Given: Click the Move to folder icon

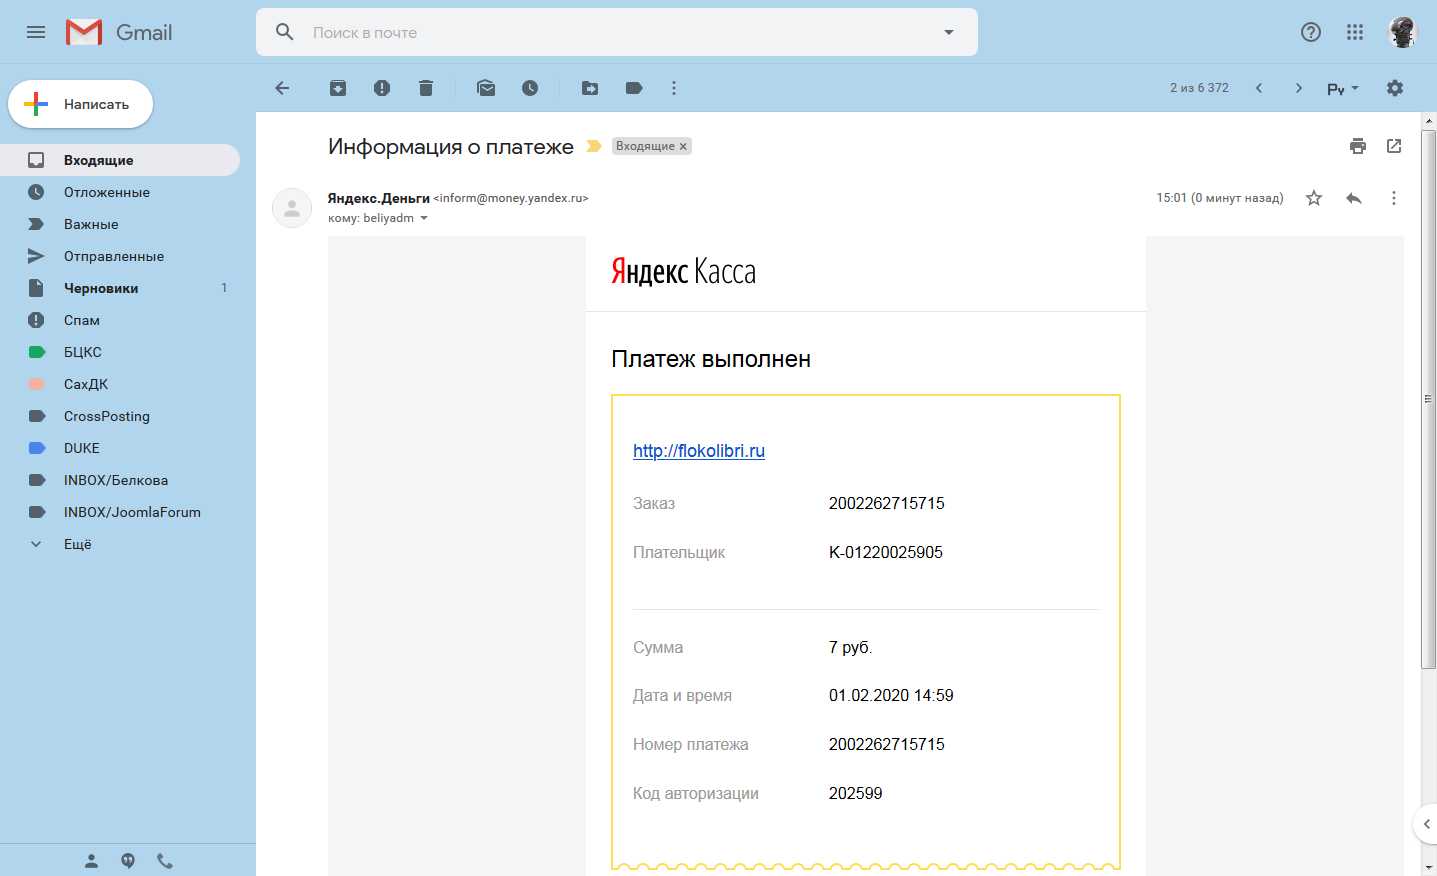Looking at the screenshot, I should [x=590, y=88].
